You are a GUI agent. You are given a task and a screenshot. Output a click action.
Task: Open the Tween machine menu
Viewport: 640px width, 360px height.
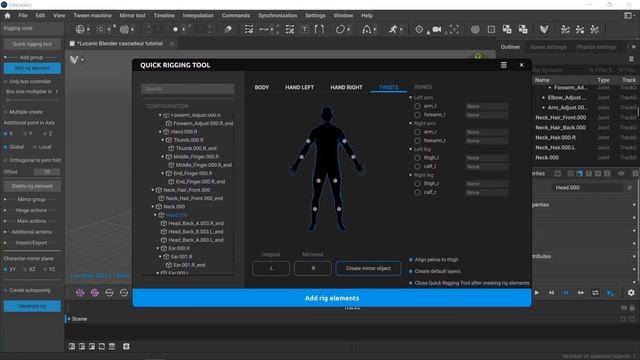tap(92, 16)
